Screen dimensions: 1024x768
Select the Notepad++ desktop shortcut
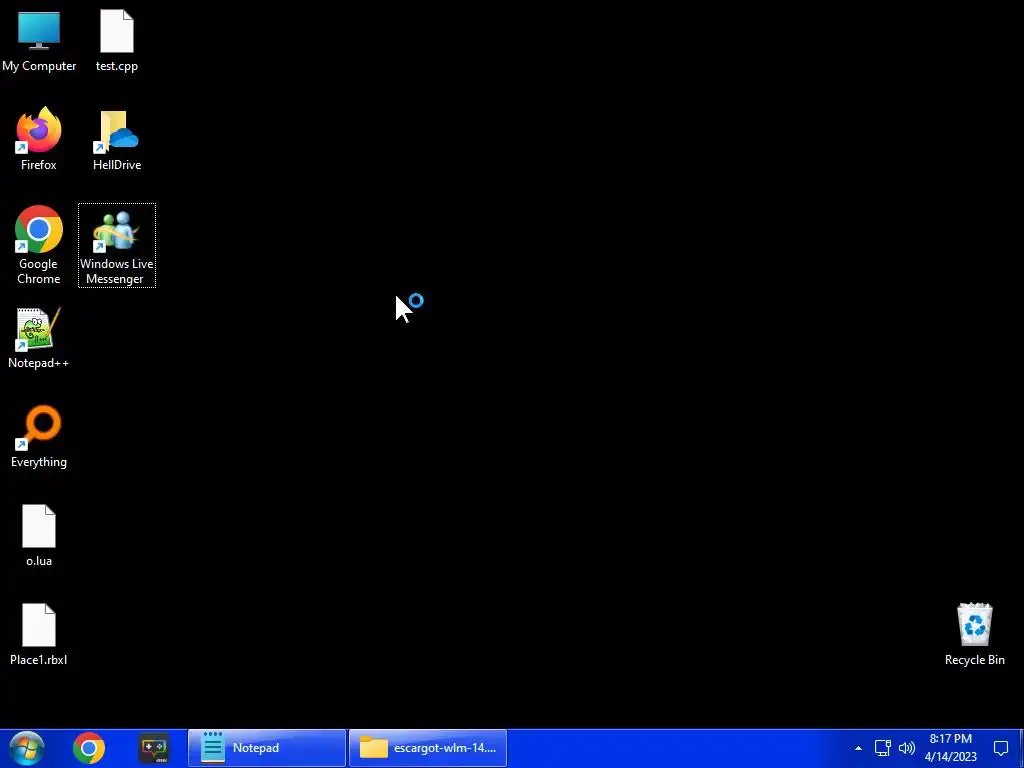[x=39, y=338]
